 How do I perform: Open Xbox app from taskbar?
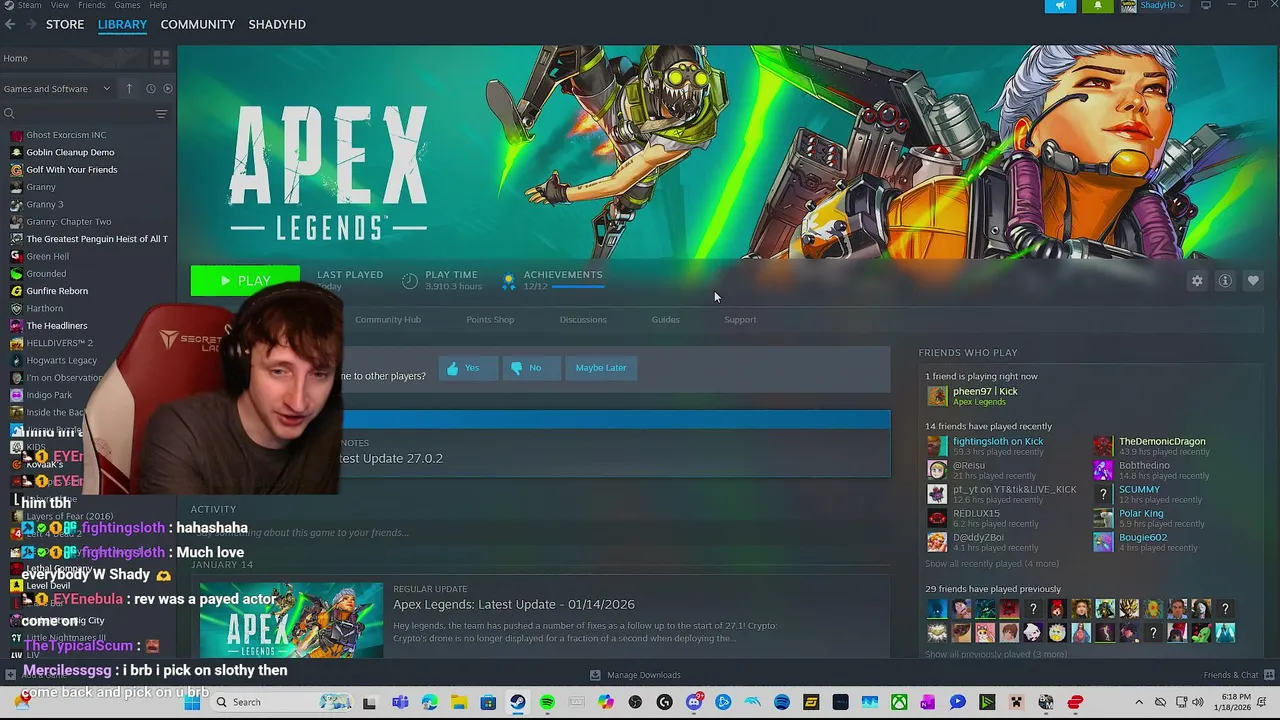tap(899, 702)
